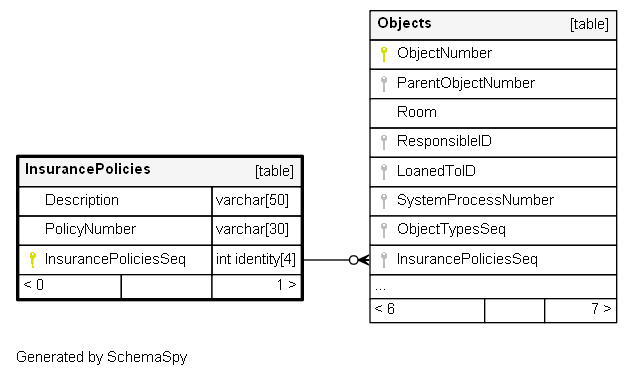Select the Room column in Objects

[493, 113]
